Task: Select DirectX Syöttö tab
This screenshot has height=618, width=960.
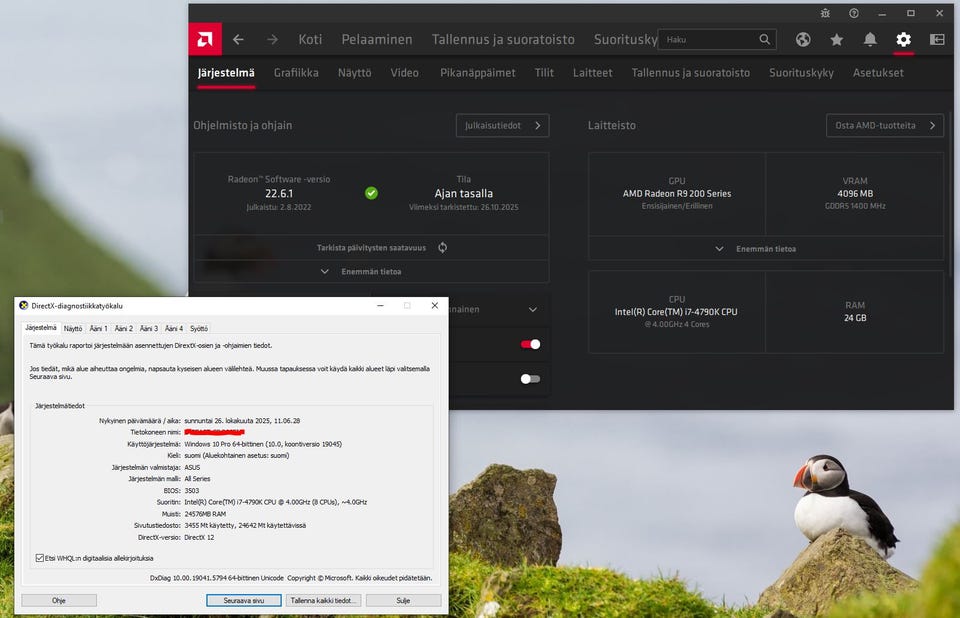Action: pyautogui.click(x=199, y=328)
